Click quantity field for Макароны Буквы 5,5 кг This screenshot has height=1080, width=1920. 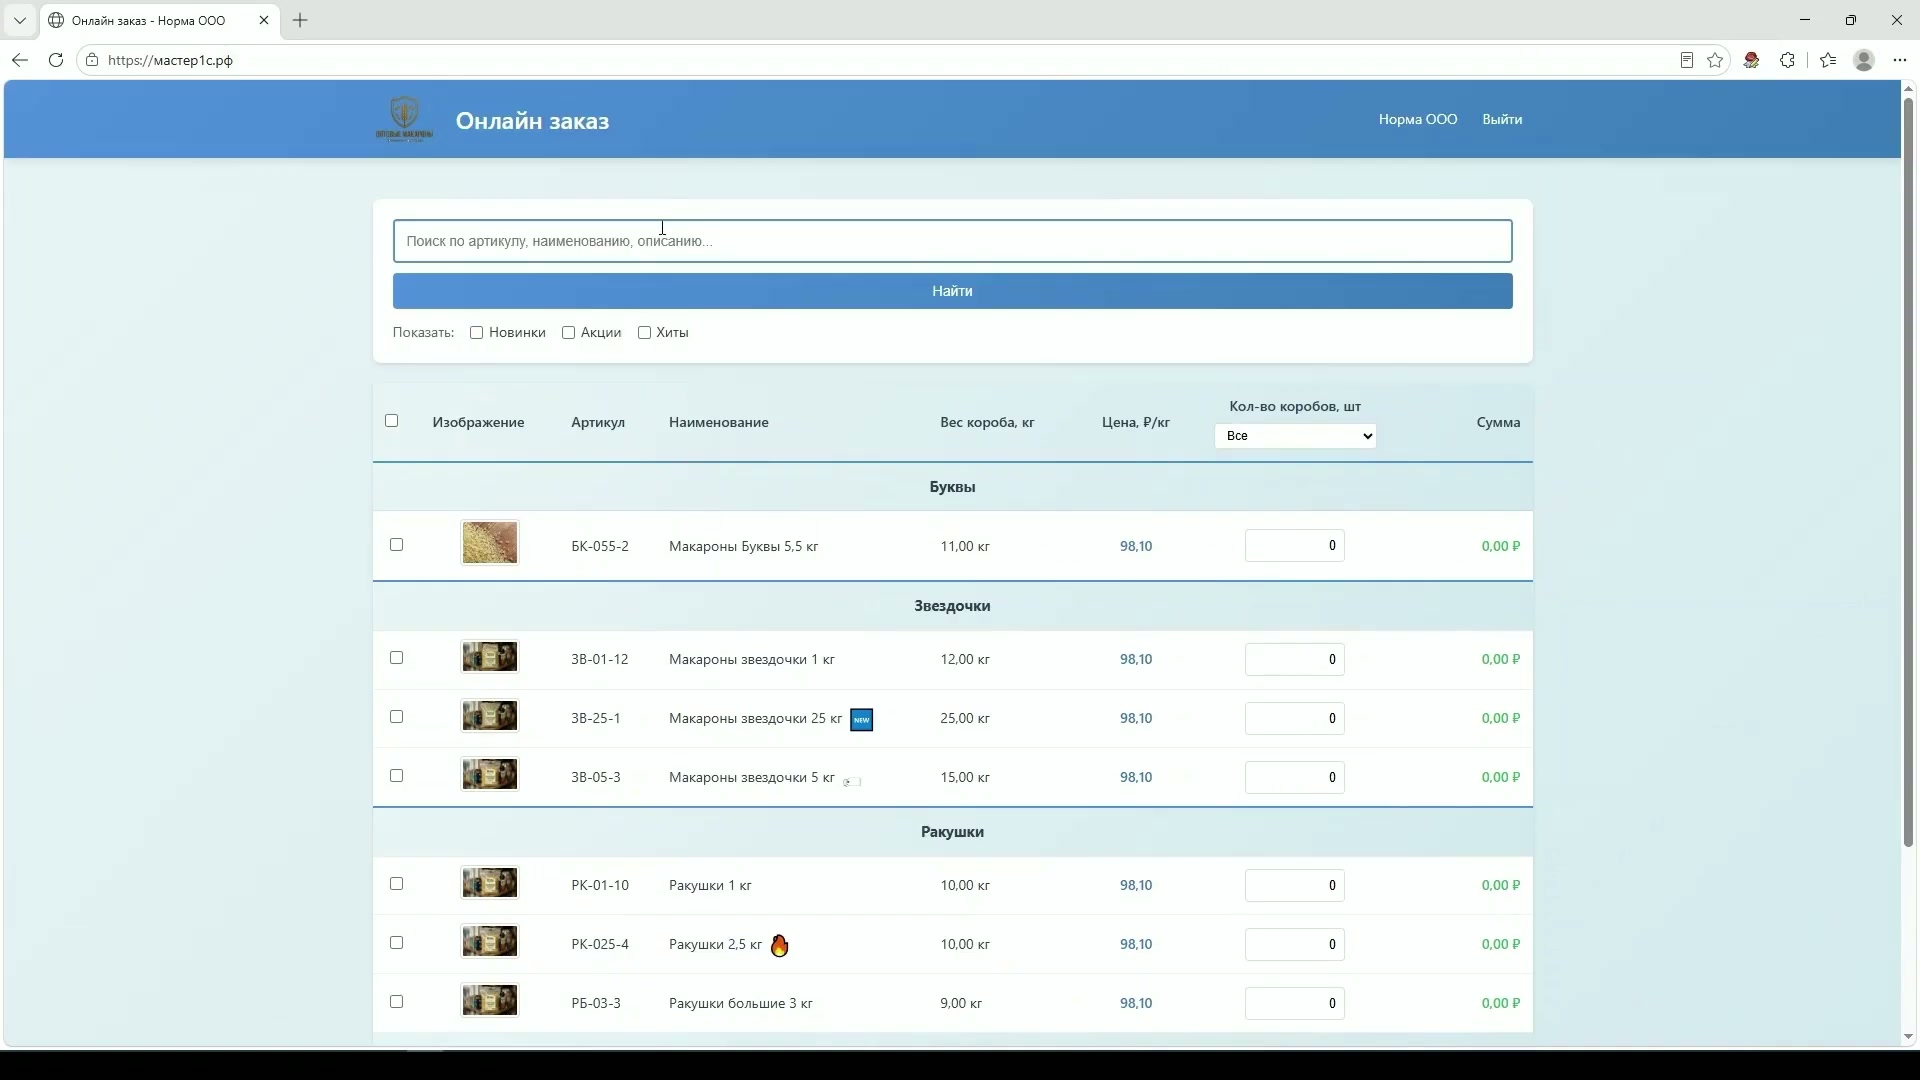pos(1295,546)
